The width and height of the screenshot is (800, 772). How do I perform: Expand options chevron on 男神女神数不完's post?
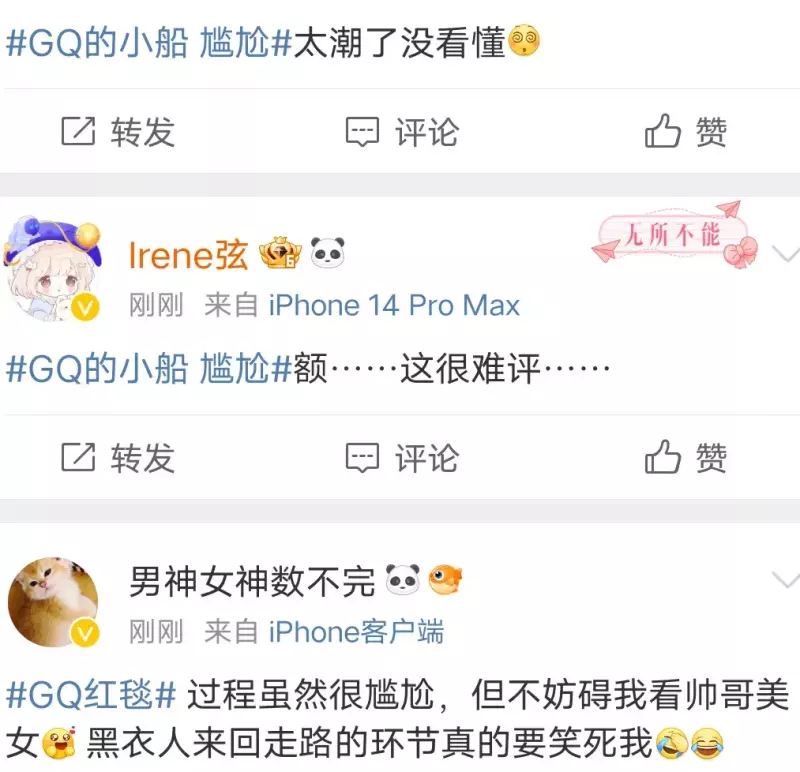point(786,580)
